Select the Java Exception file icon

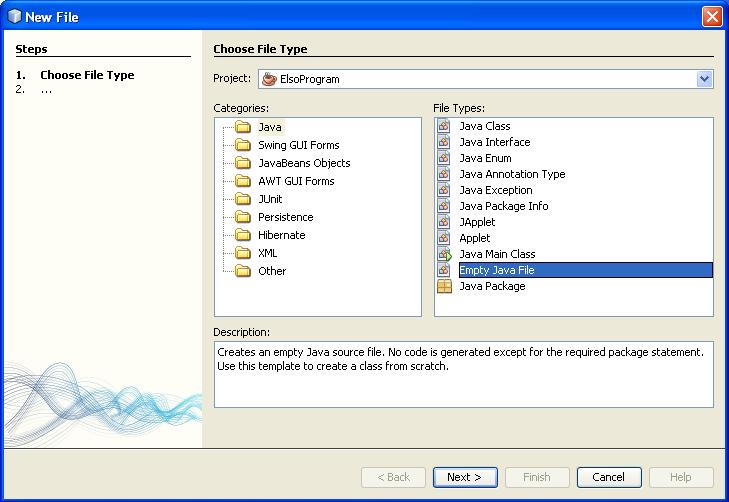tap(444, 190)
